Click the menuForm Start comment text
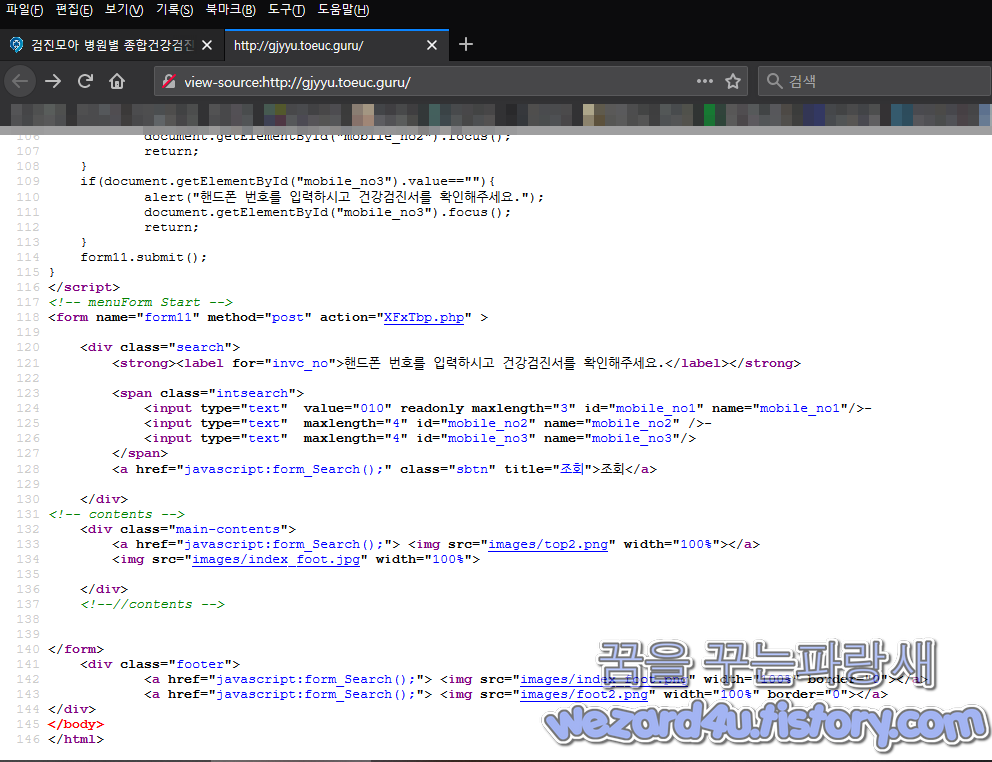Viewport: 992px width, 762px height. click(140, 302)
